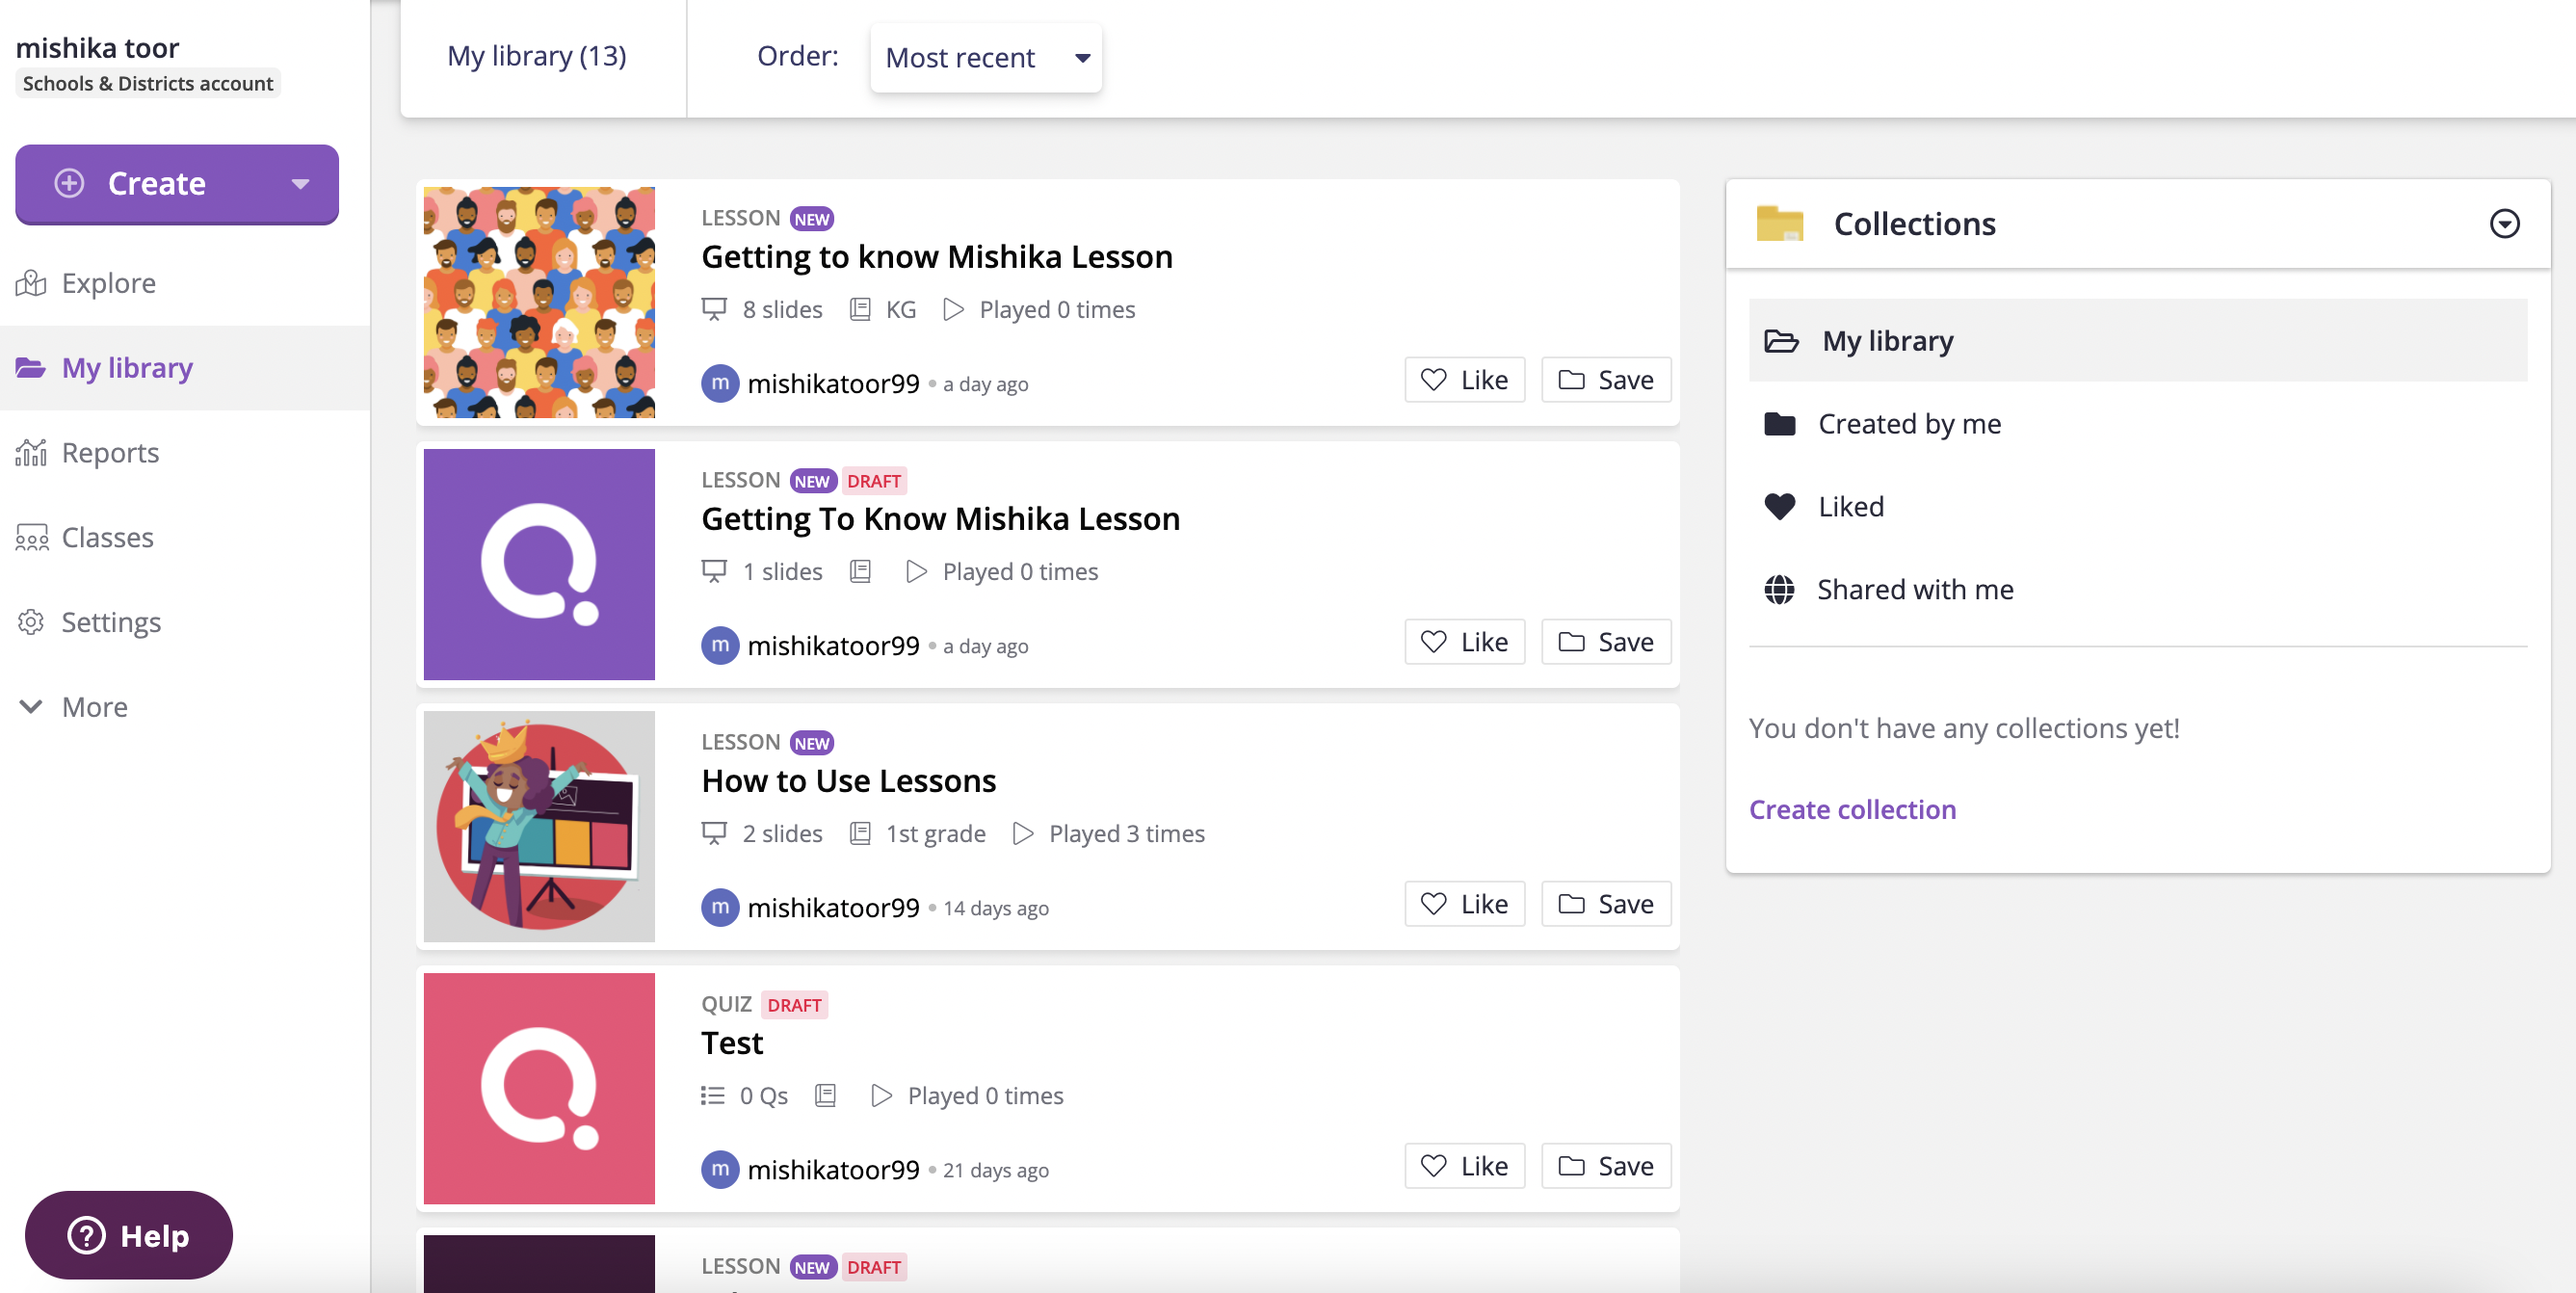The height and width of the screenshot is (1293, 2576).
Task: Click the My library navigation item
Action: tap(127, 366)
